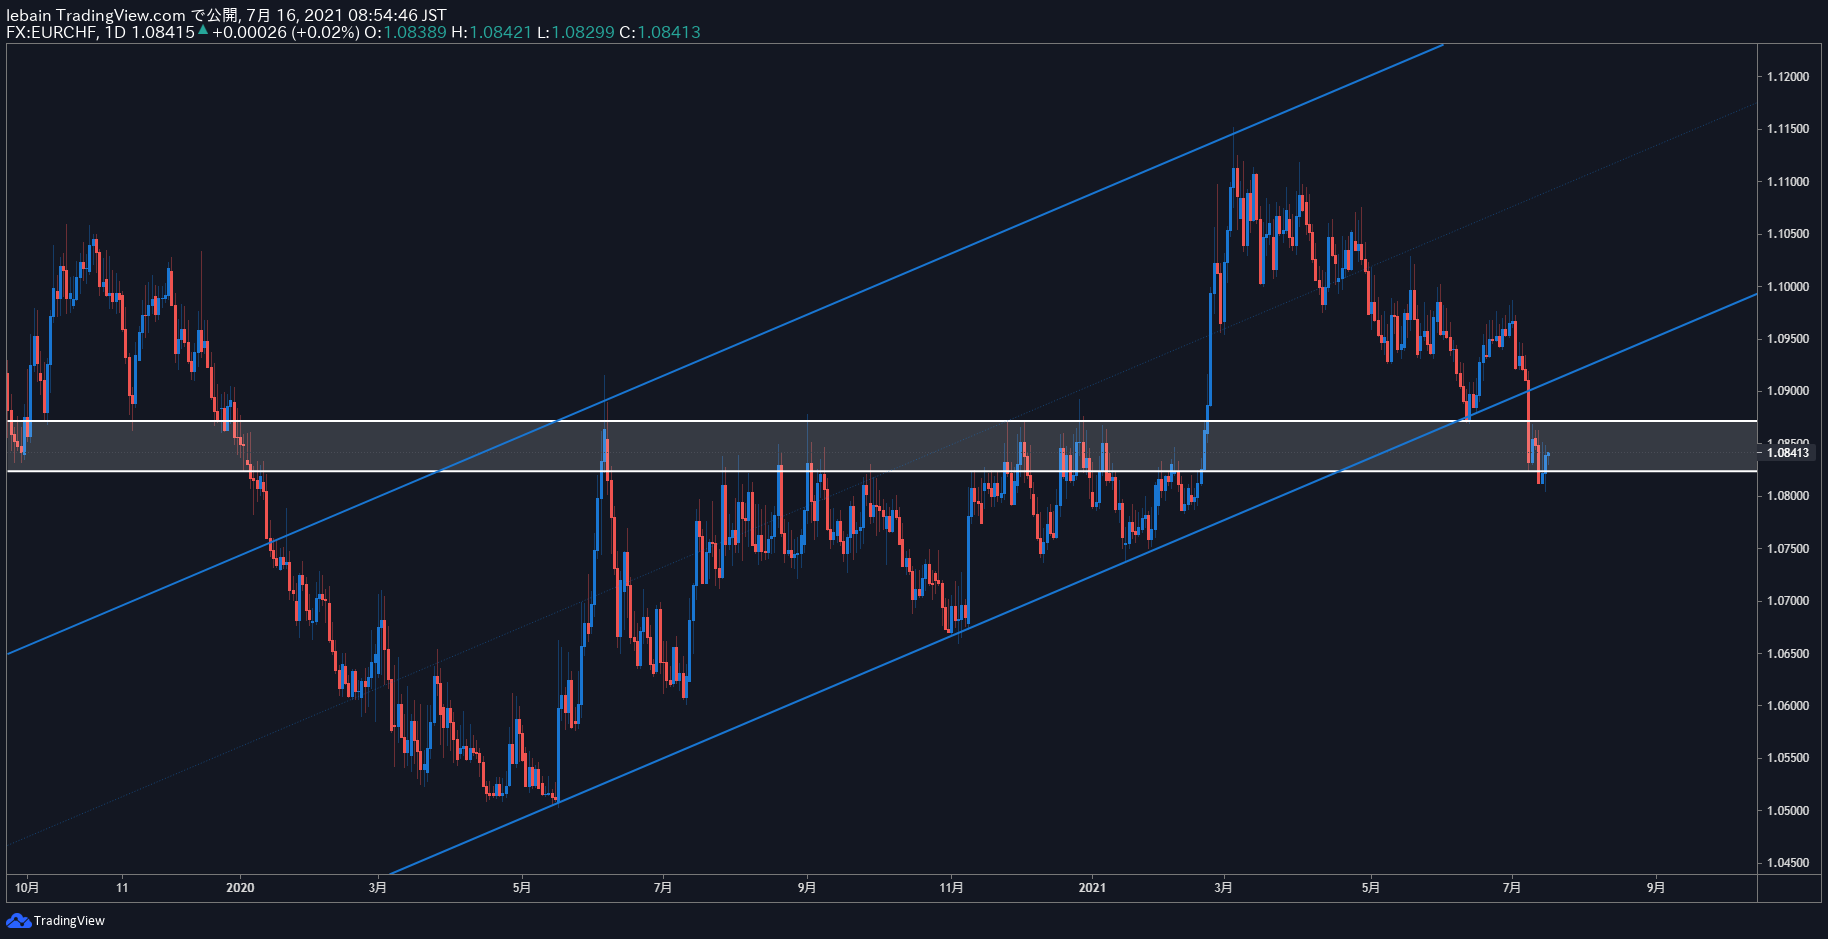Click the FX:EURCHF symbol label
1828x939 pixels.
point(52,32)
